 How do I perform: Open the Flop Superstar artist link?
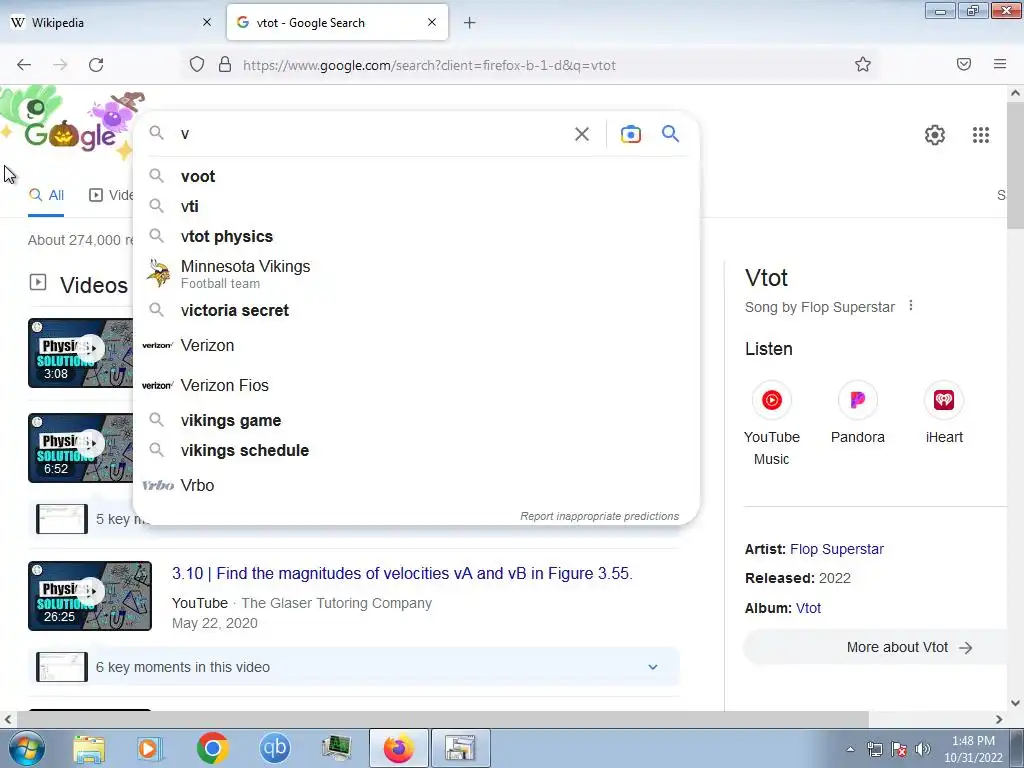[x=837, y=549]
